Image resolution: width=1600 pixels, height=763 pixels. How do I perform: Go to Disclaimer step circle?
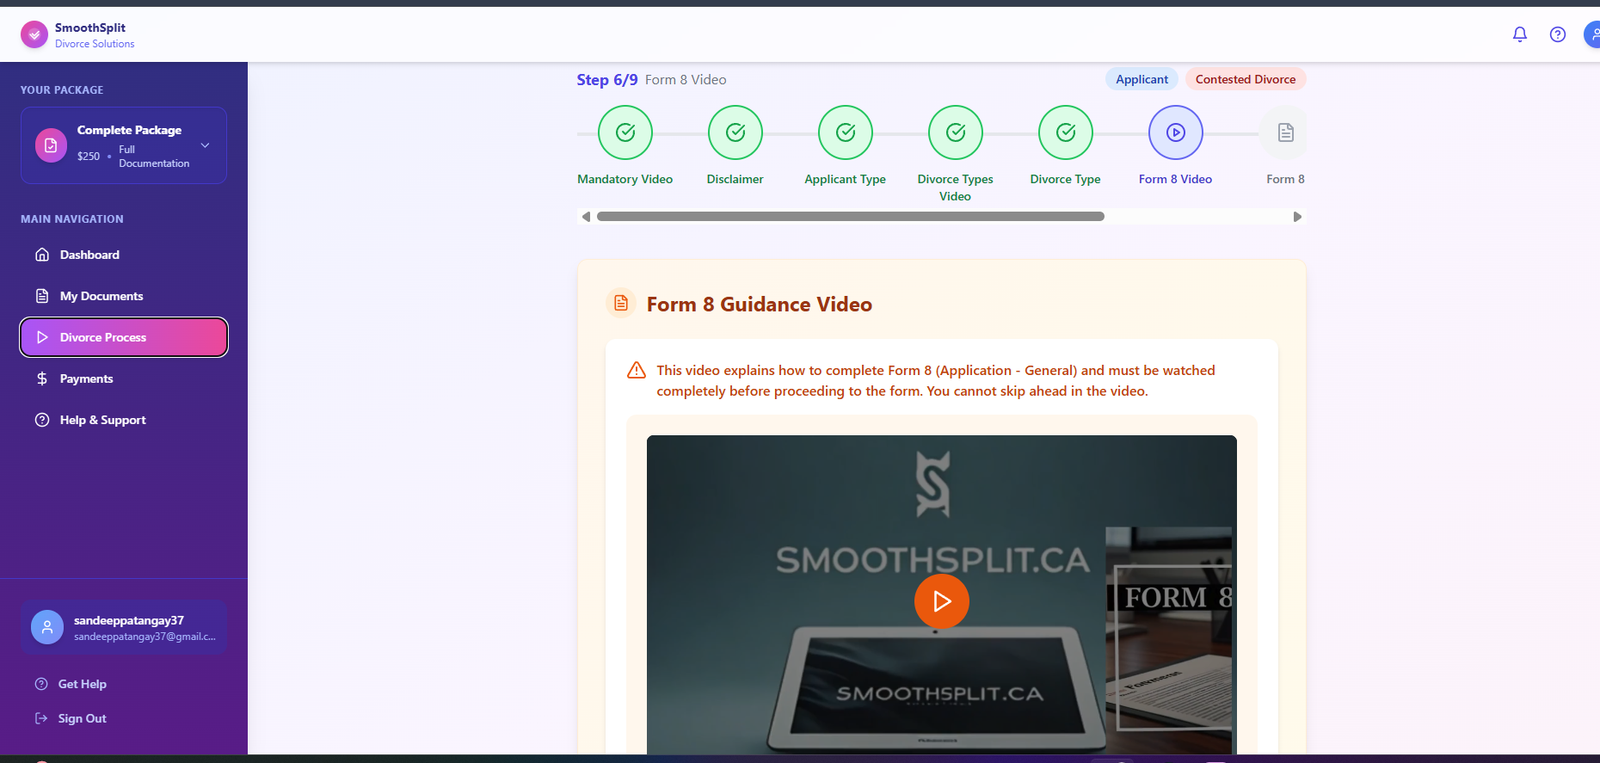click(735, 132)
